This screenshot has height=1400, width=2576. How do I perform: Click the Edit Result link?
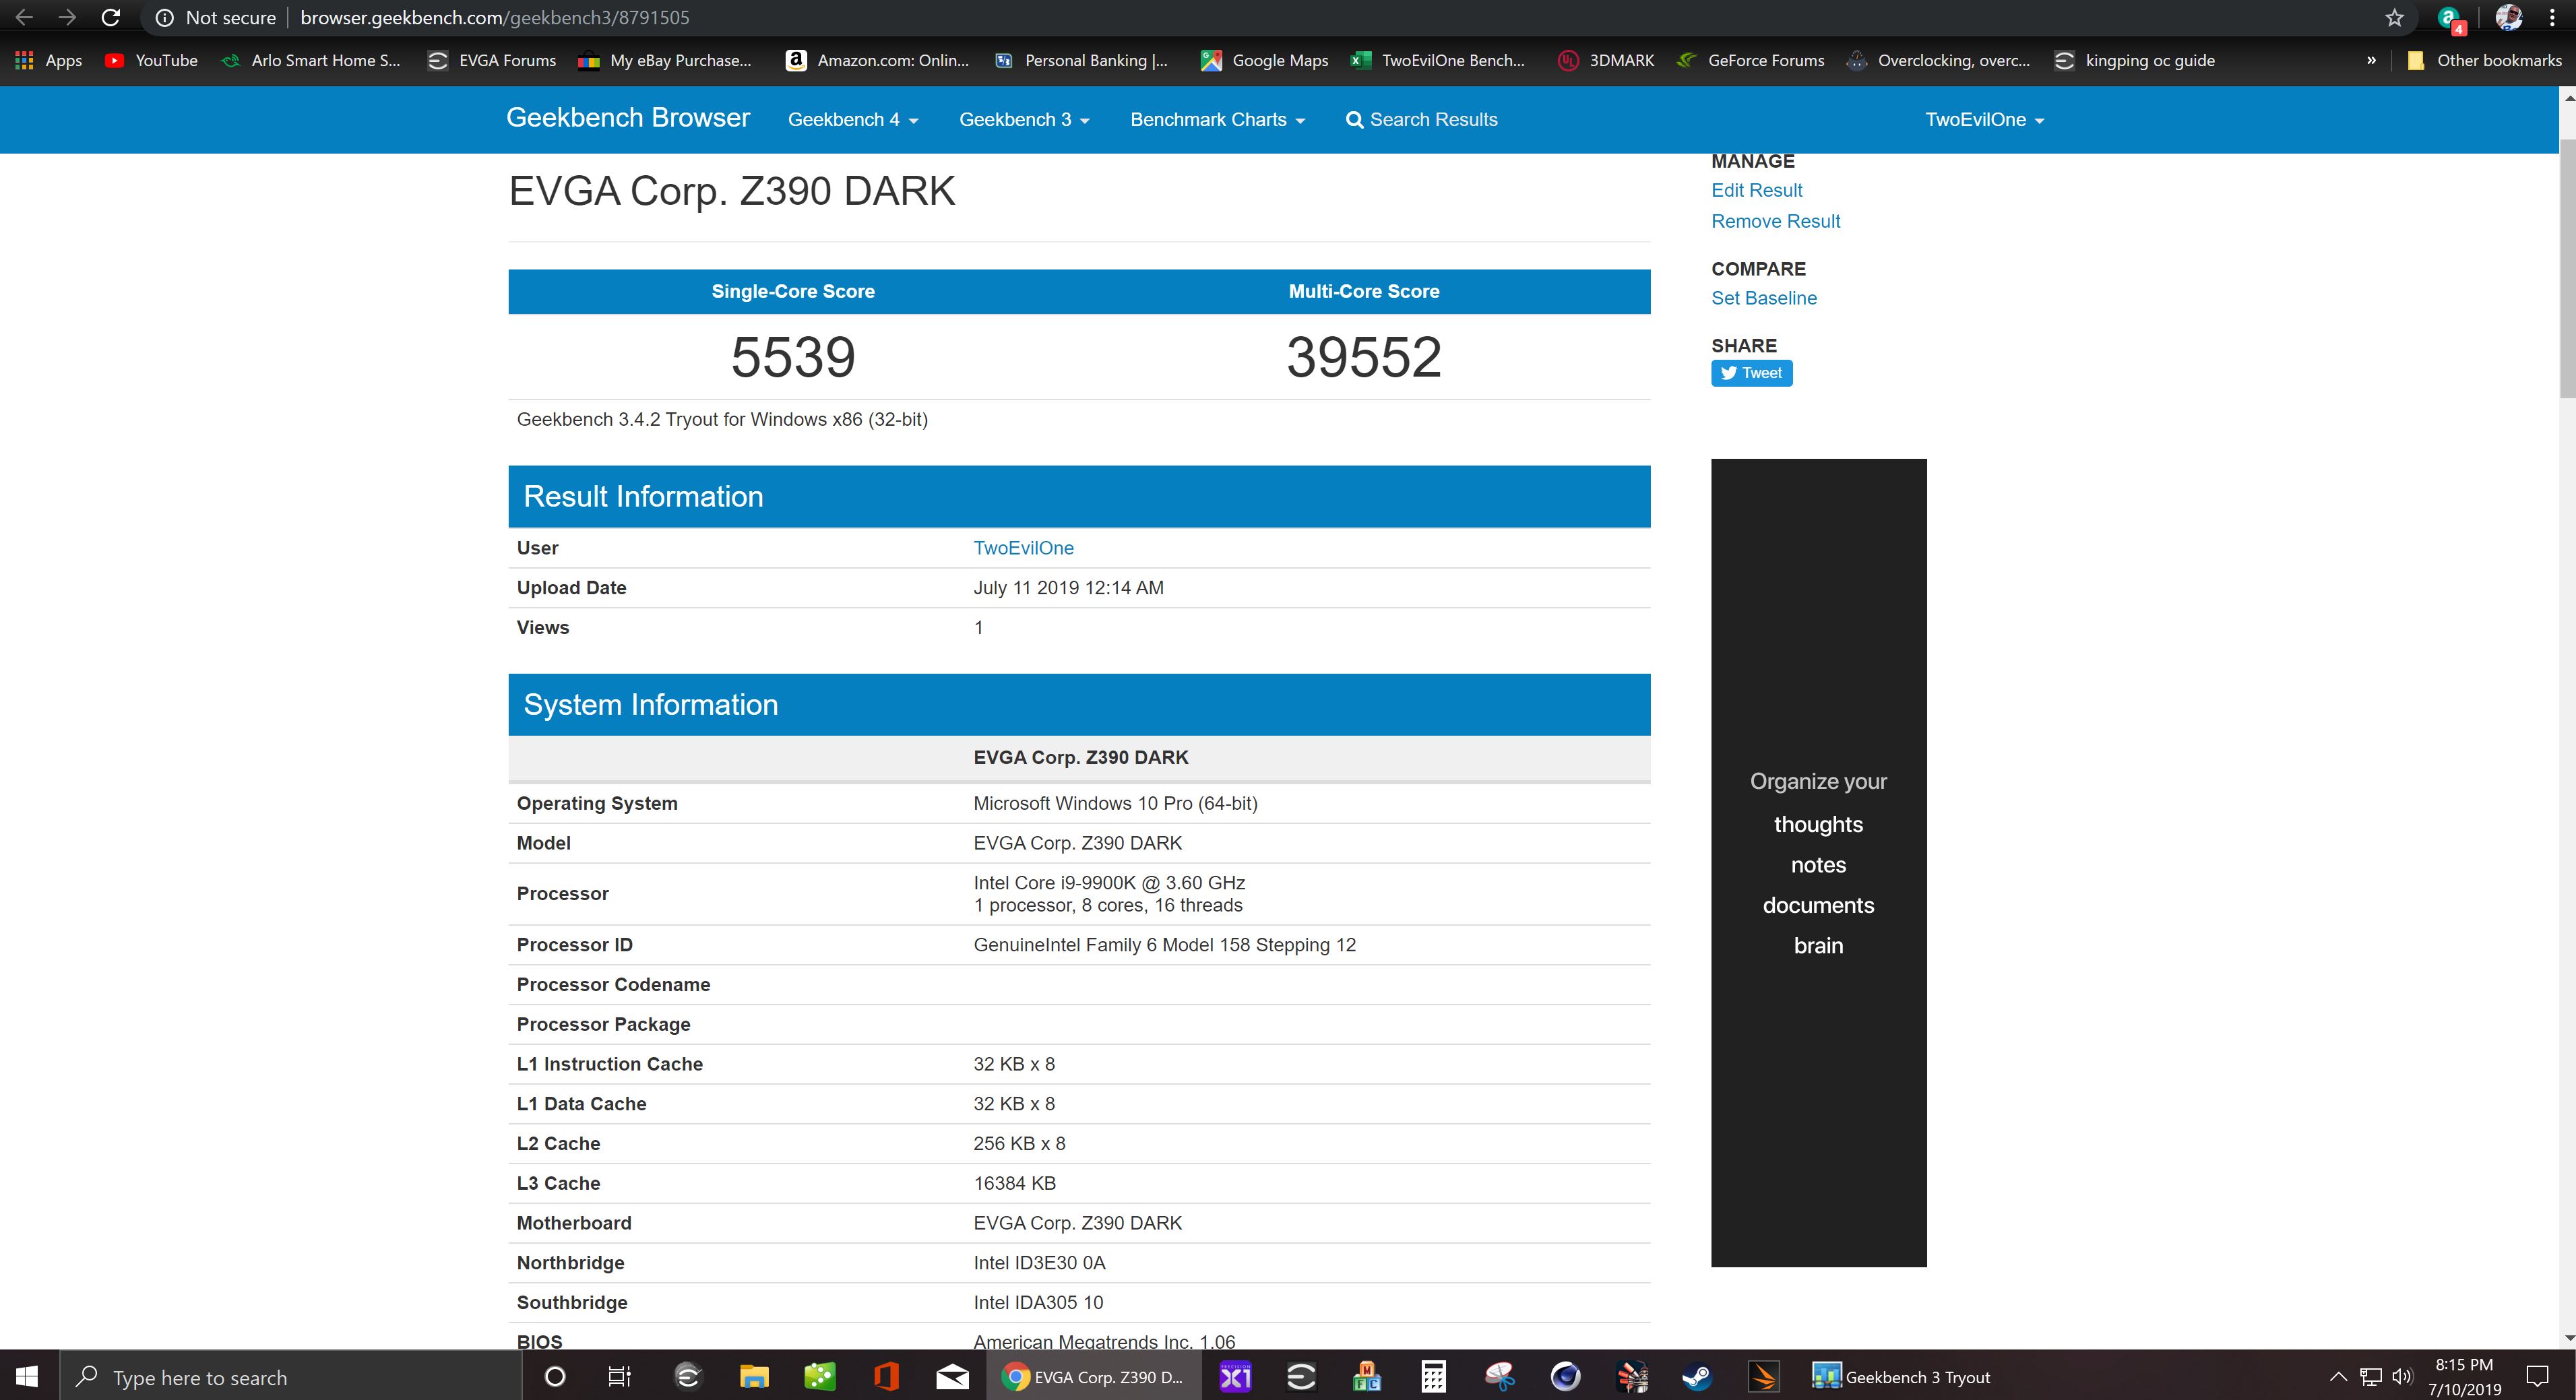point(1756,190)
